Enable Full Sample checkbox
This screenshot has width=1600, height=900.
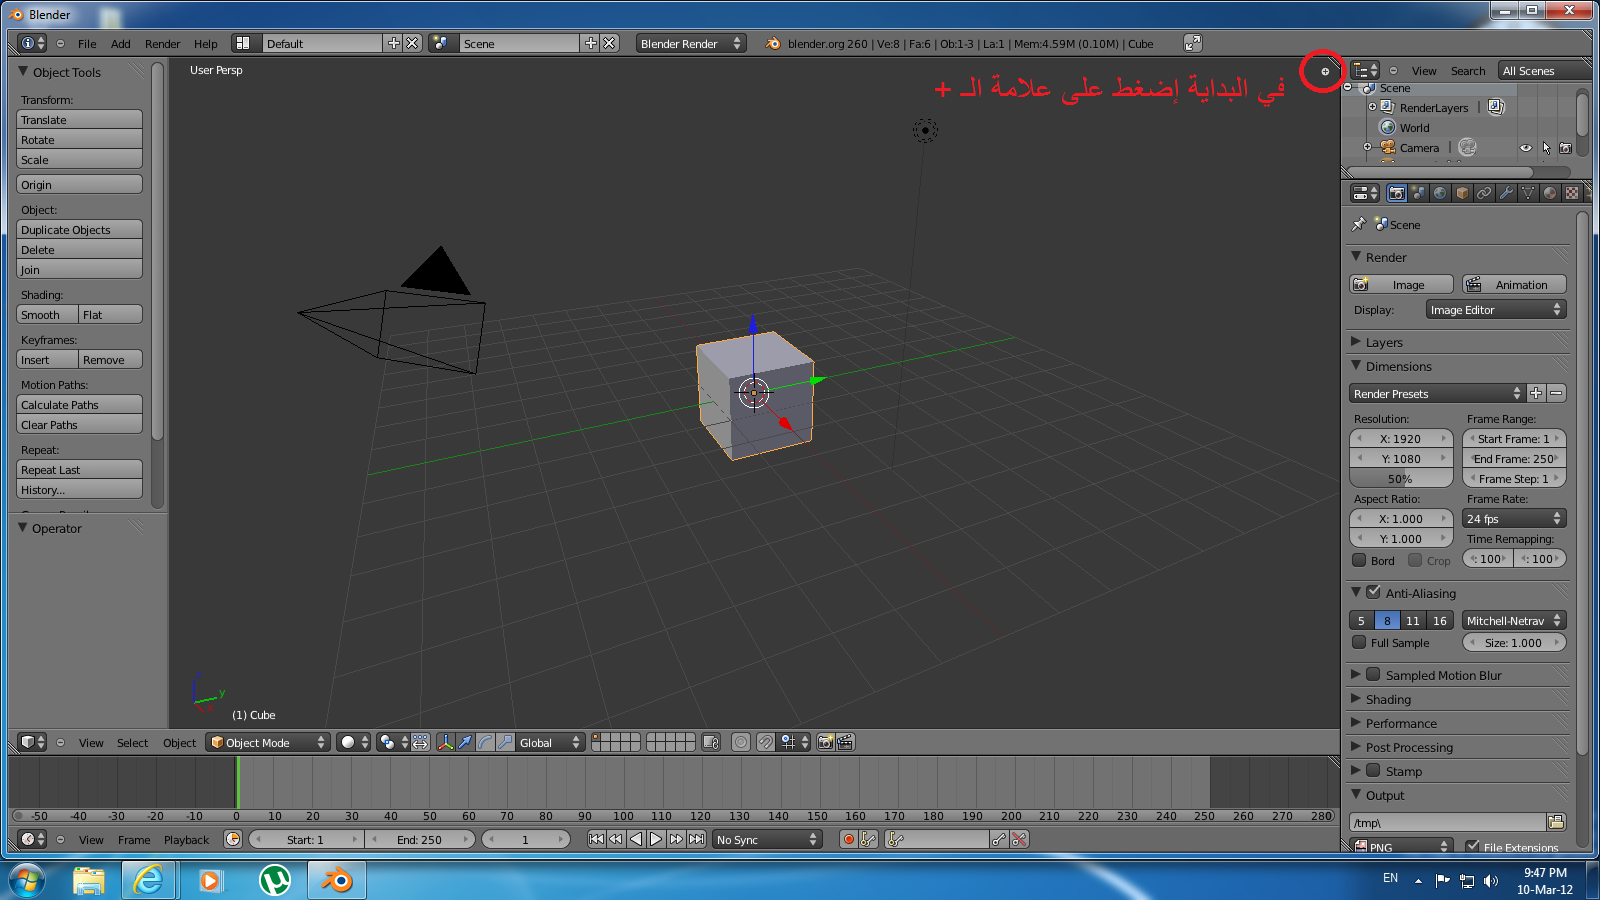(x=1359, y=642)
